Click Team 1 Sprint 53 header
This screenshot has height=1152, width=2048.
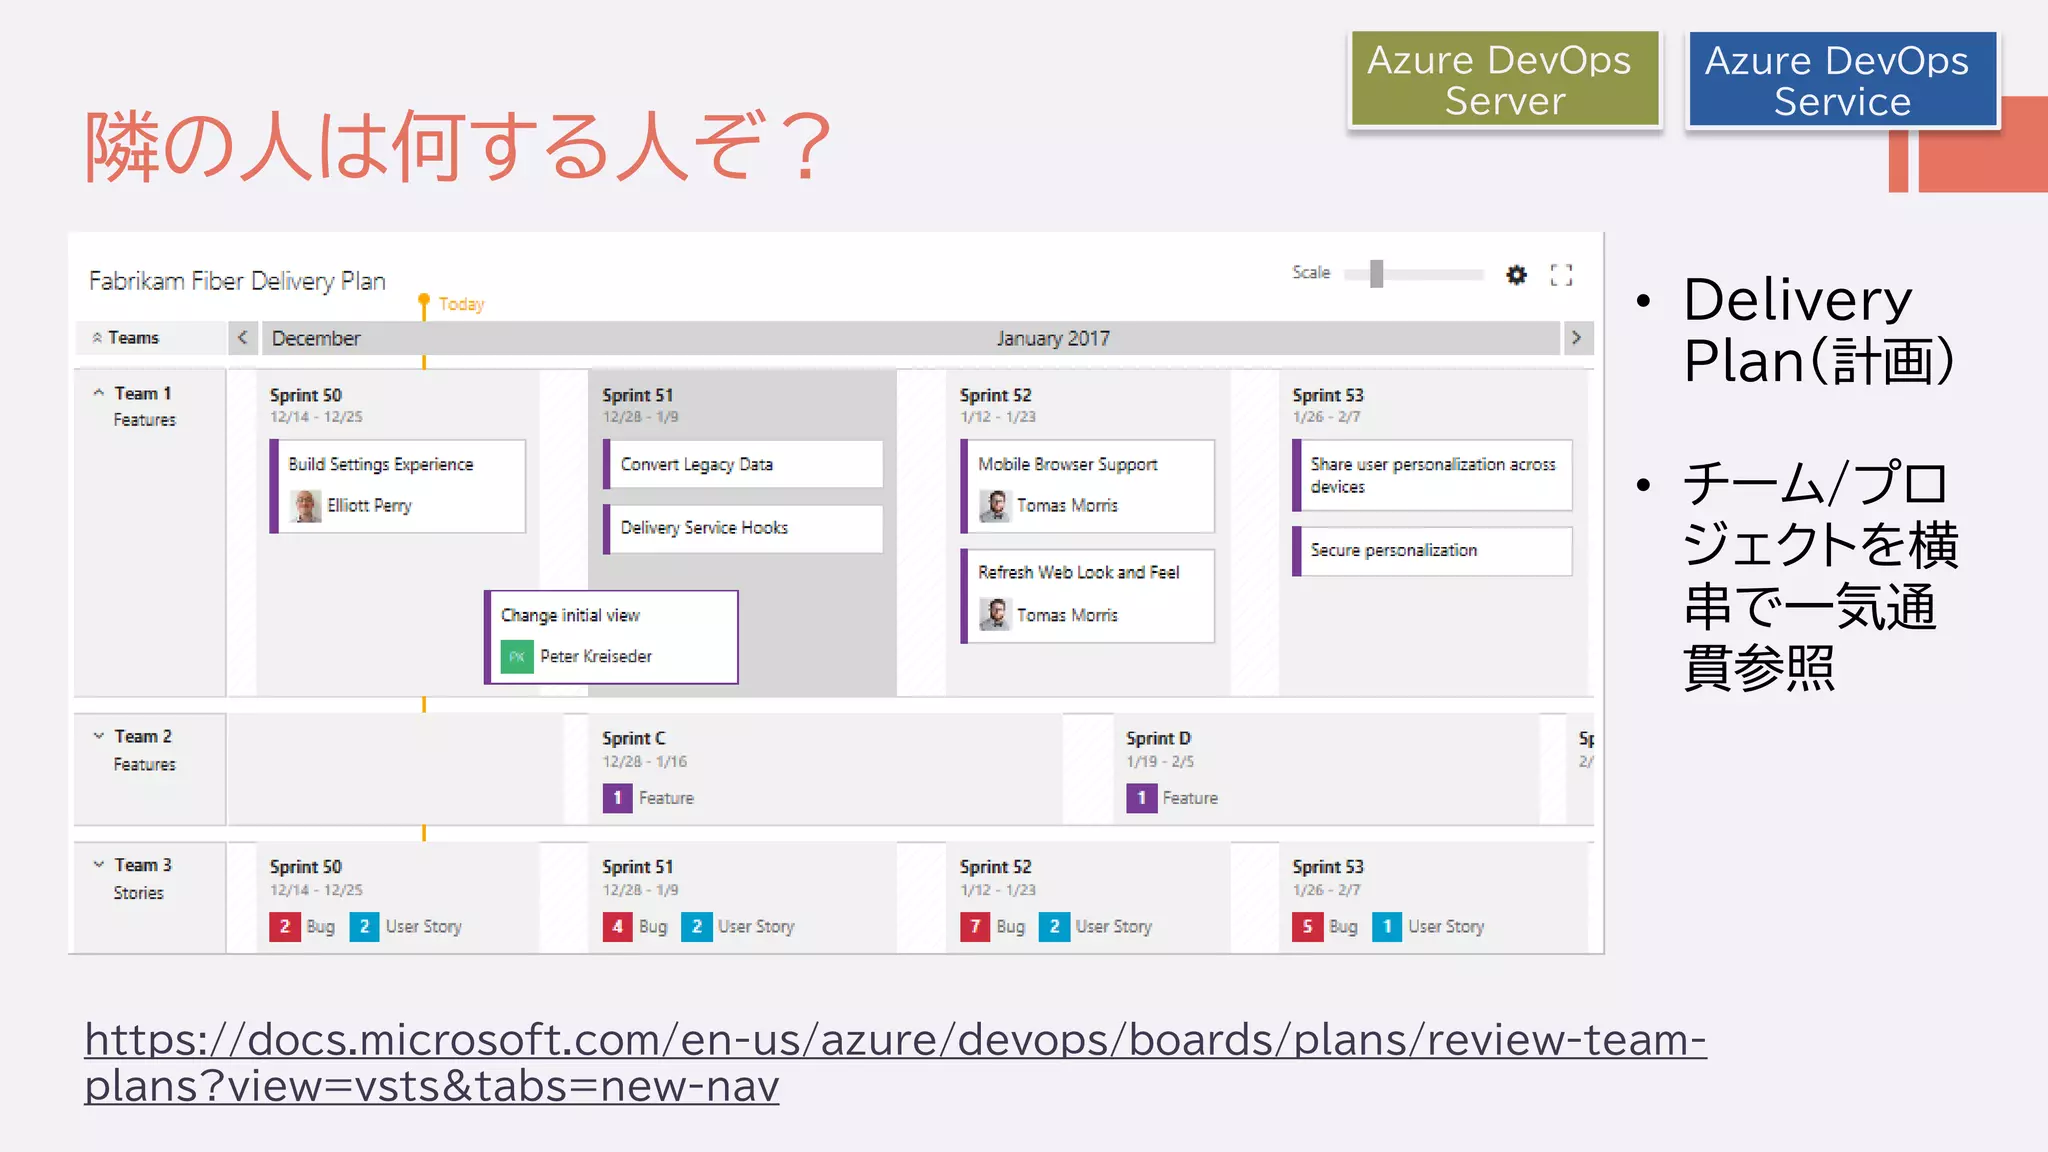[1328, 396]
